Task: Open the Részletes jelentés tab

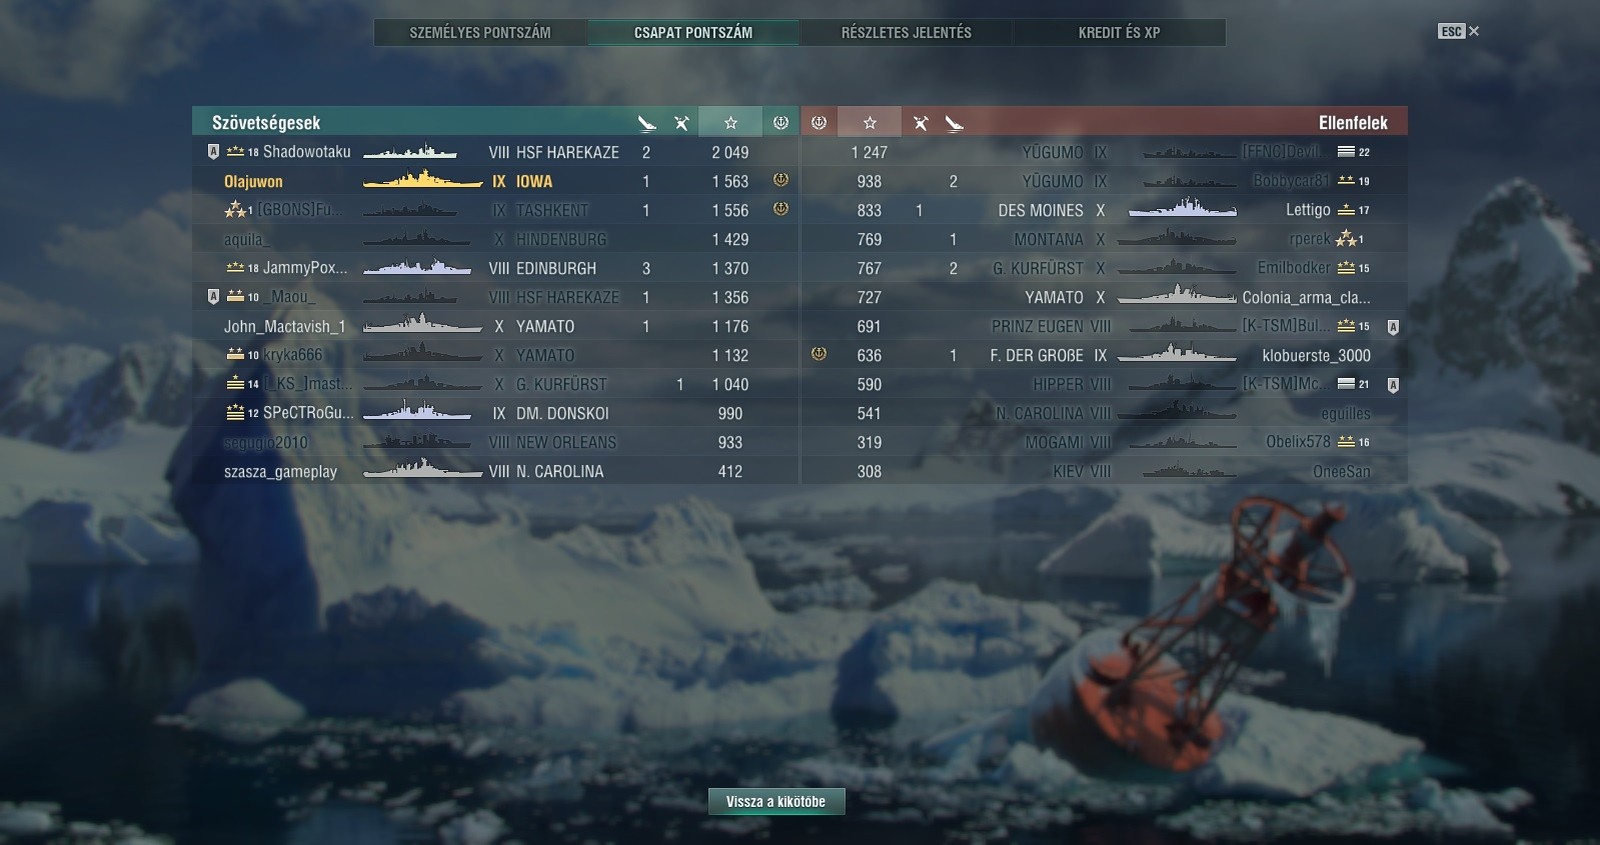Action: pyautogui.click(x=906, y=32)
